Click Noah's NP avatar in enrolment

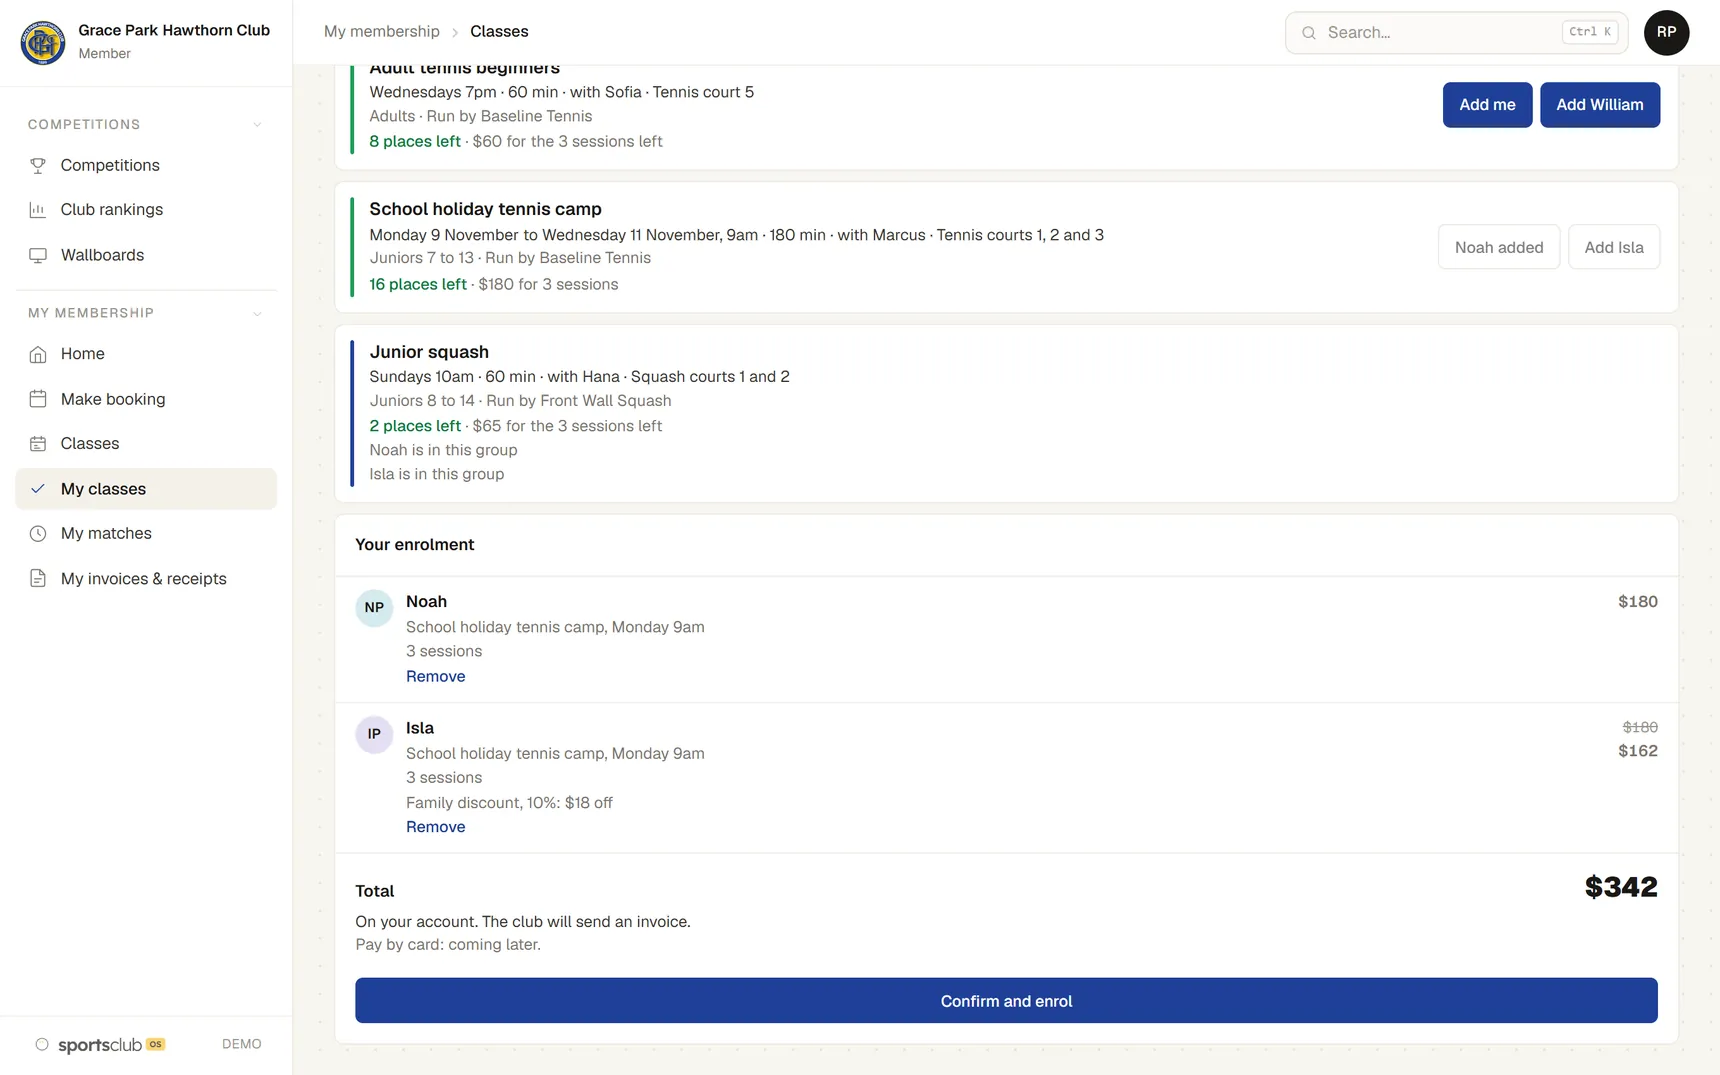pyautogui.click(x=374, y=607)
